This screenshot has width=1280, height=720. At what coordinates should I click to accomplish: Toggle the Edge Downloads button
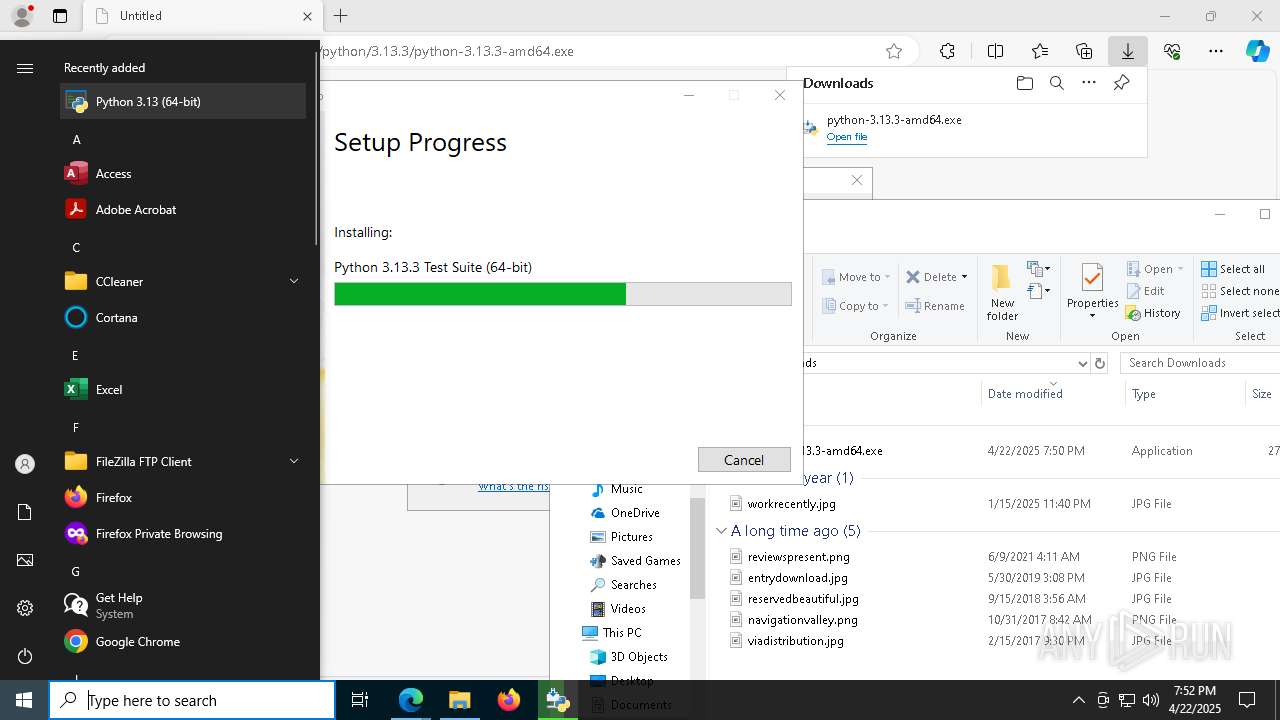tap(1127, 51)
